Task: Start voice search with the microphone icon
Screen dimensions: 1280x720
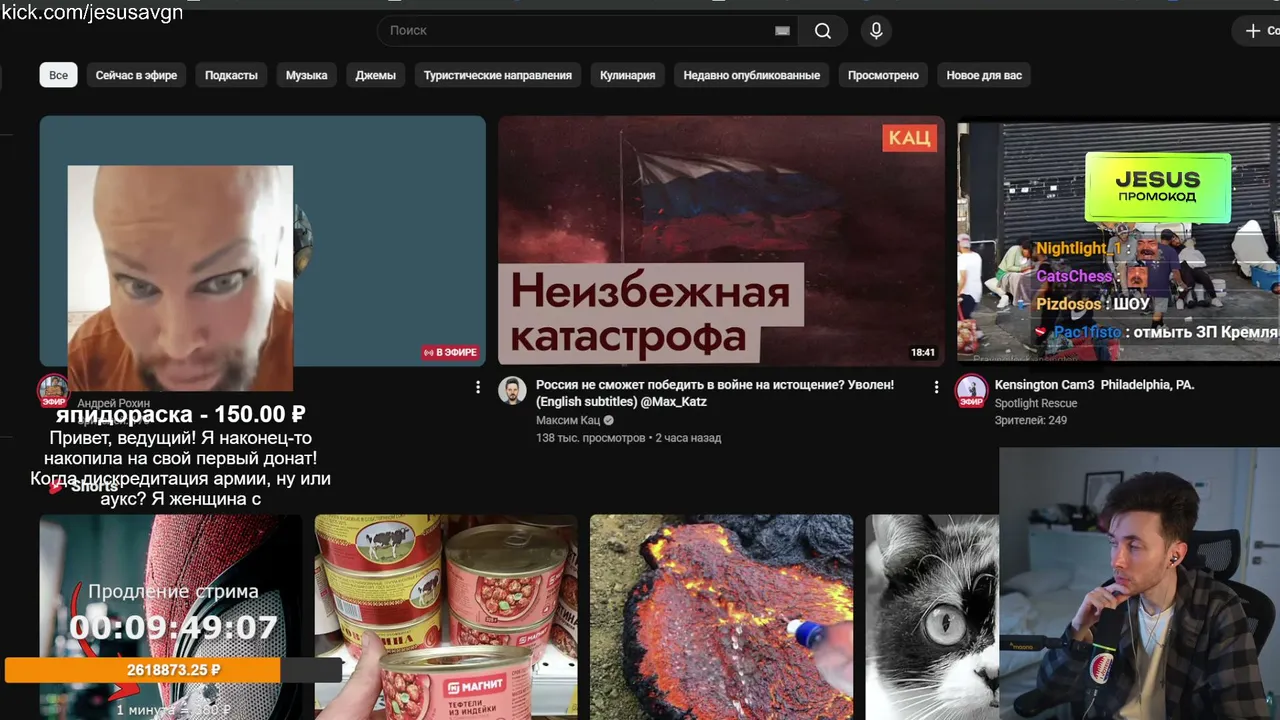Action: tap(876, 31)
